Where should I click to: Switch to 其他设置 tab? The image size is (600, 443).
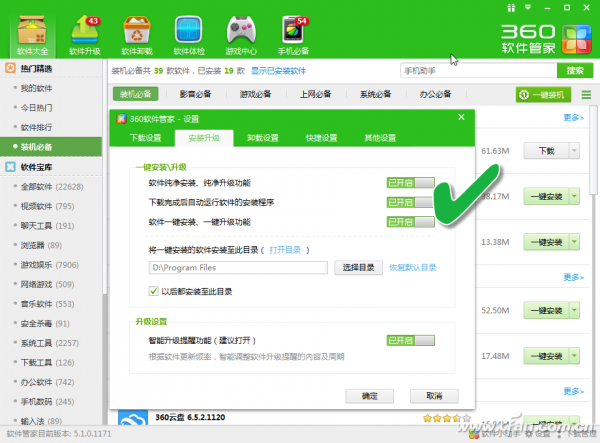380,138
